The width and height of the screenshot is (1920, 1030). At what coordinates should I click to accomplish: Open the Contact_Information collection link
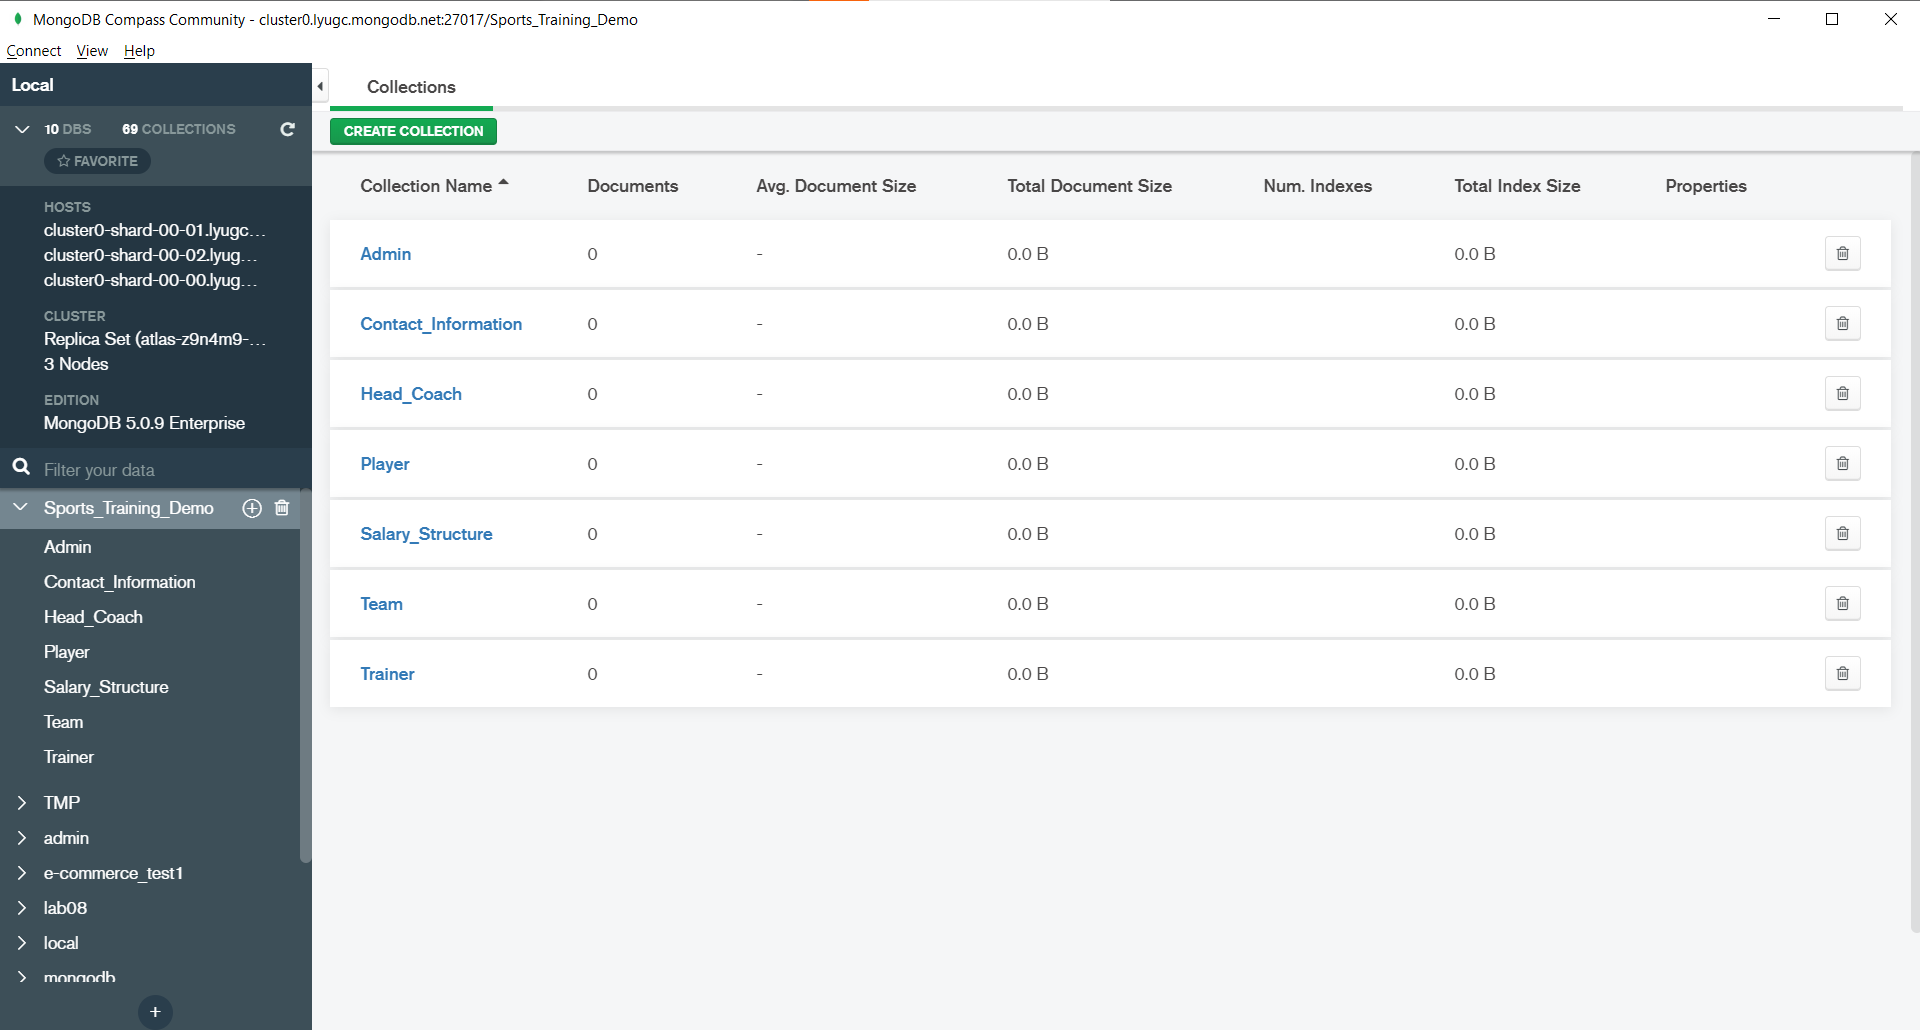click(x=441, y=324)
